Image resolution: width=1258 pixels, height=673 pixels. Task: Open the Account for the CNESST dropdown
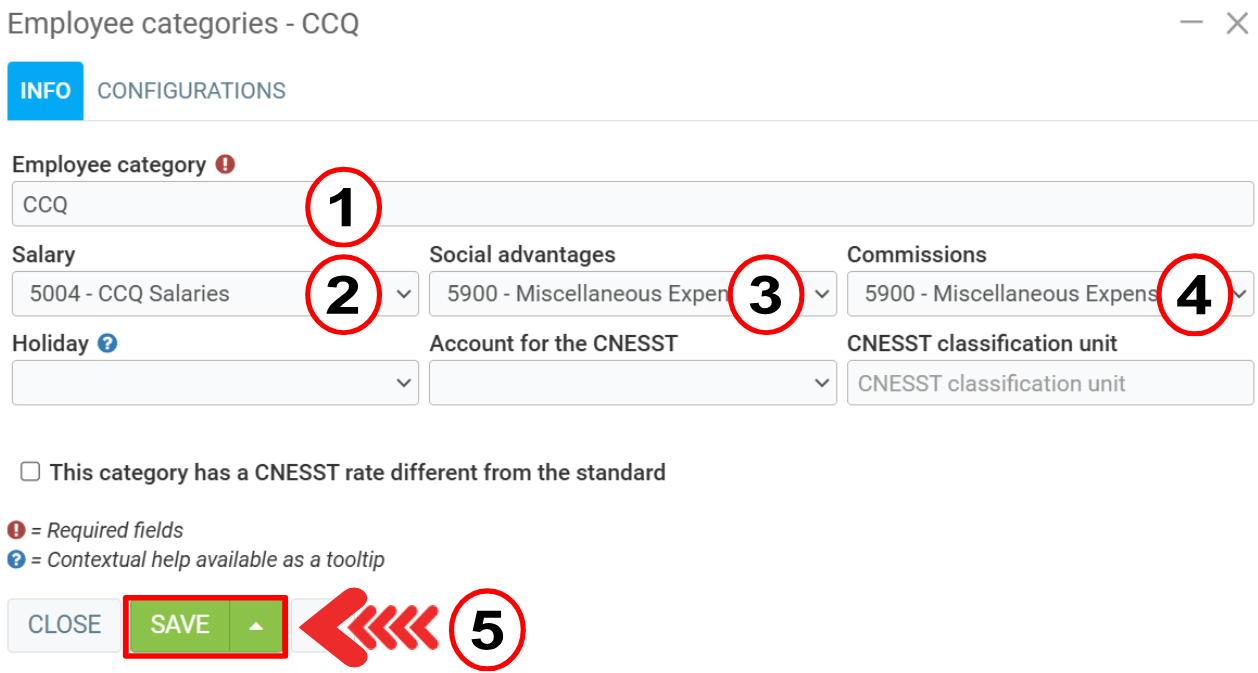(x=632, y=383)
